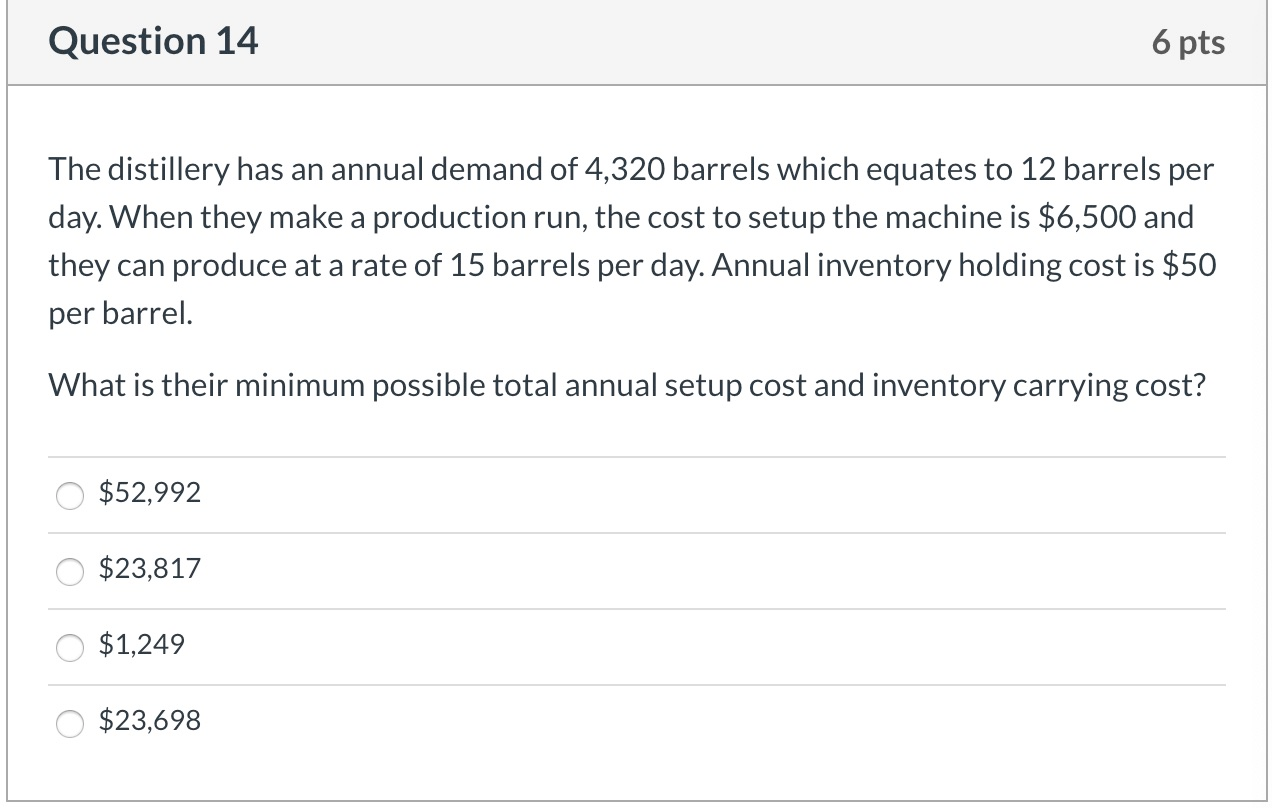This screenshot has height=808, width=1272.
Task: Click the $23,817 answer label text
Action: coord(150,569)
